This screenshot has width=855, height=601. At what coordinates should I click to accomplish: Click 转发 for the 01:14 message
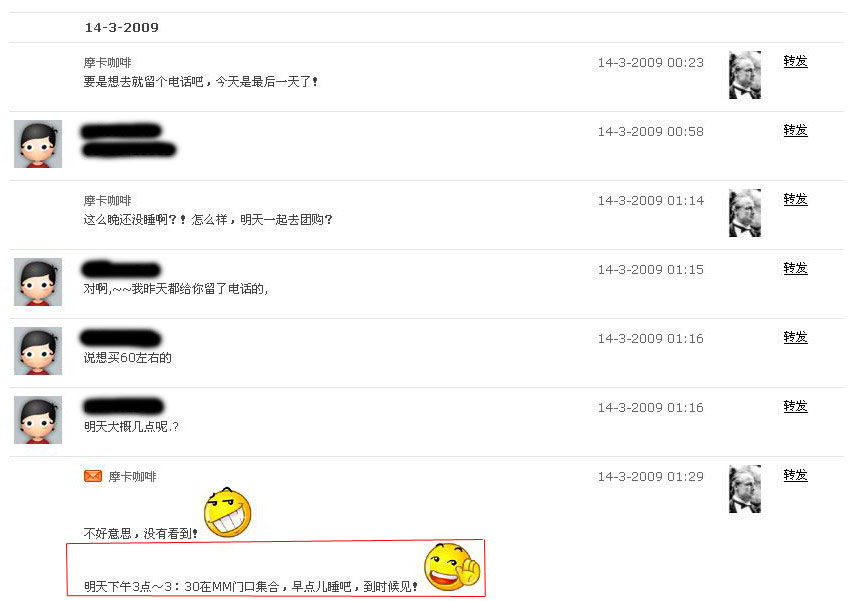795,199
